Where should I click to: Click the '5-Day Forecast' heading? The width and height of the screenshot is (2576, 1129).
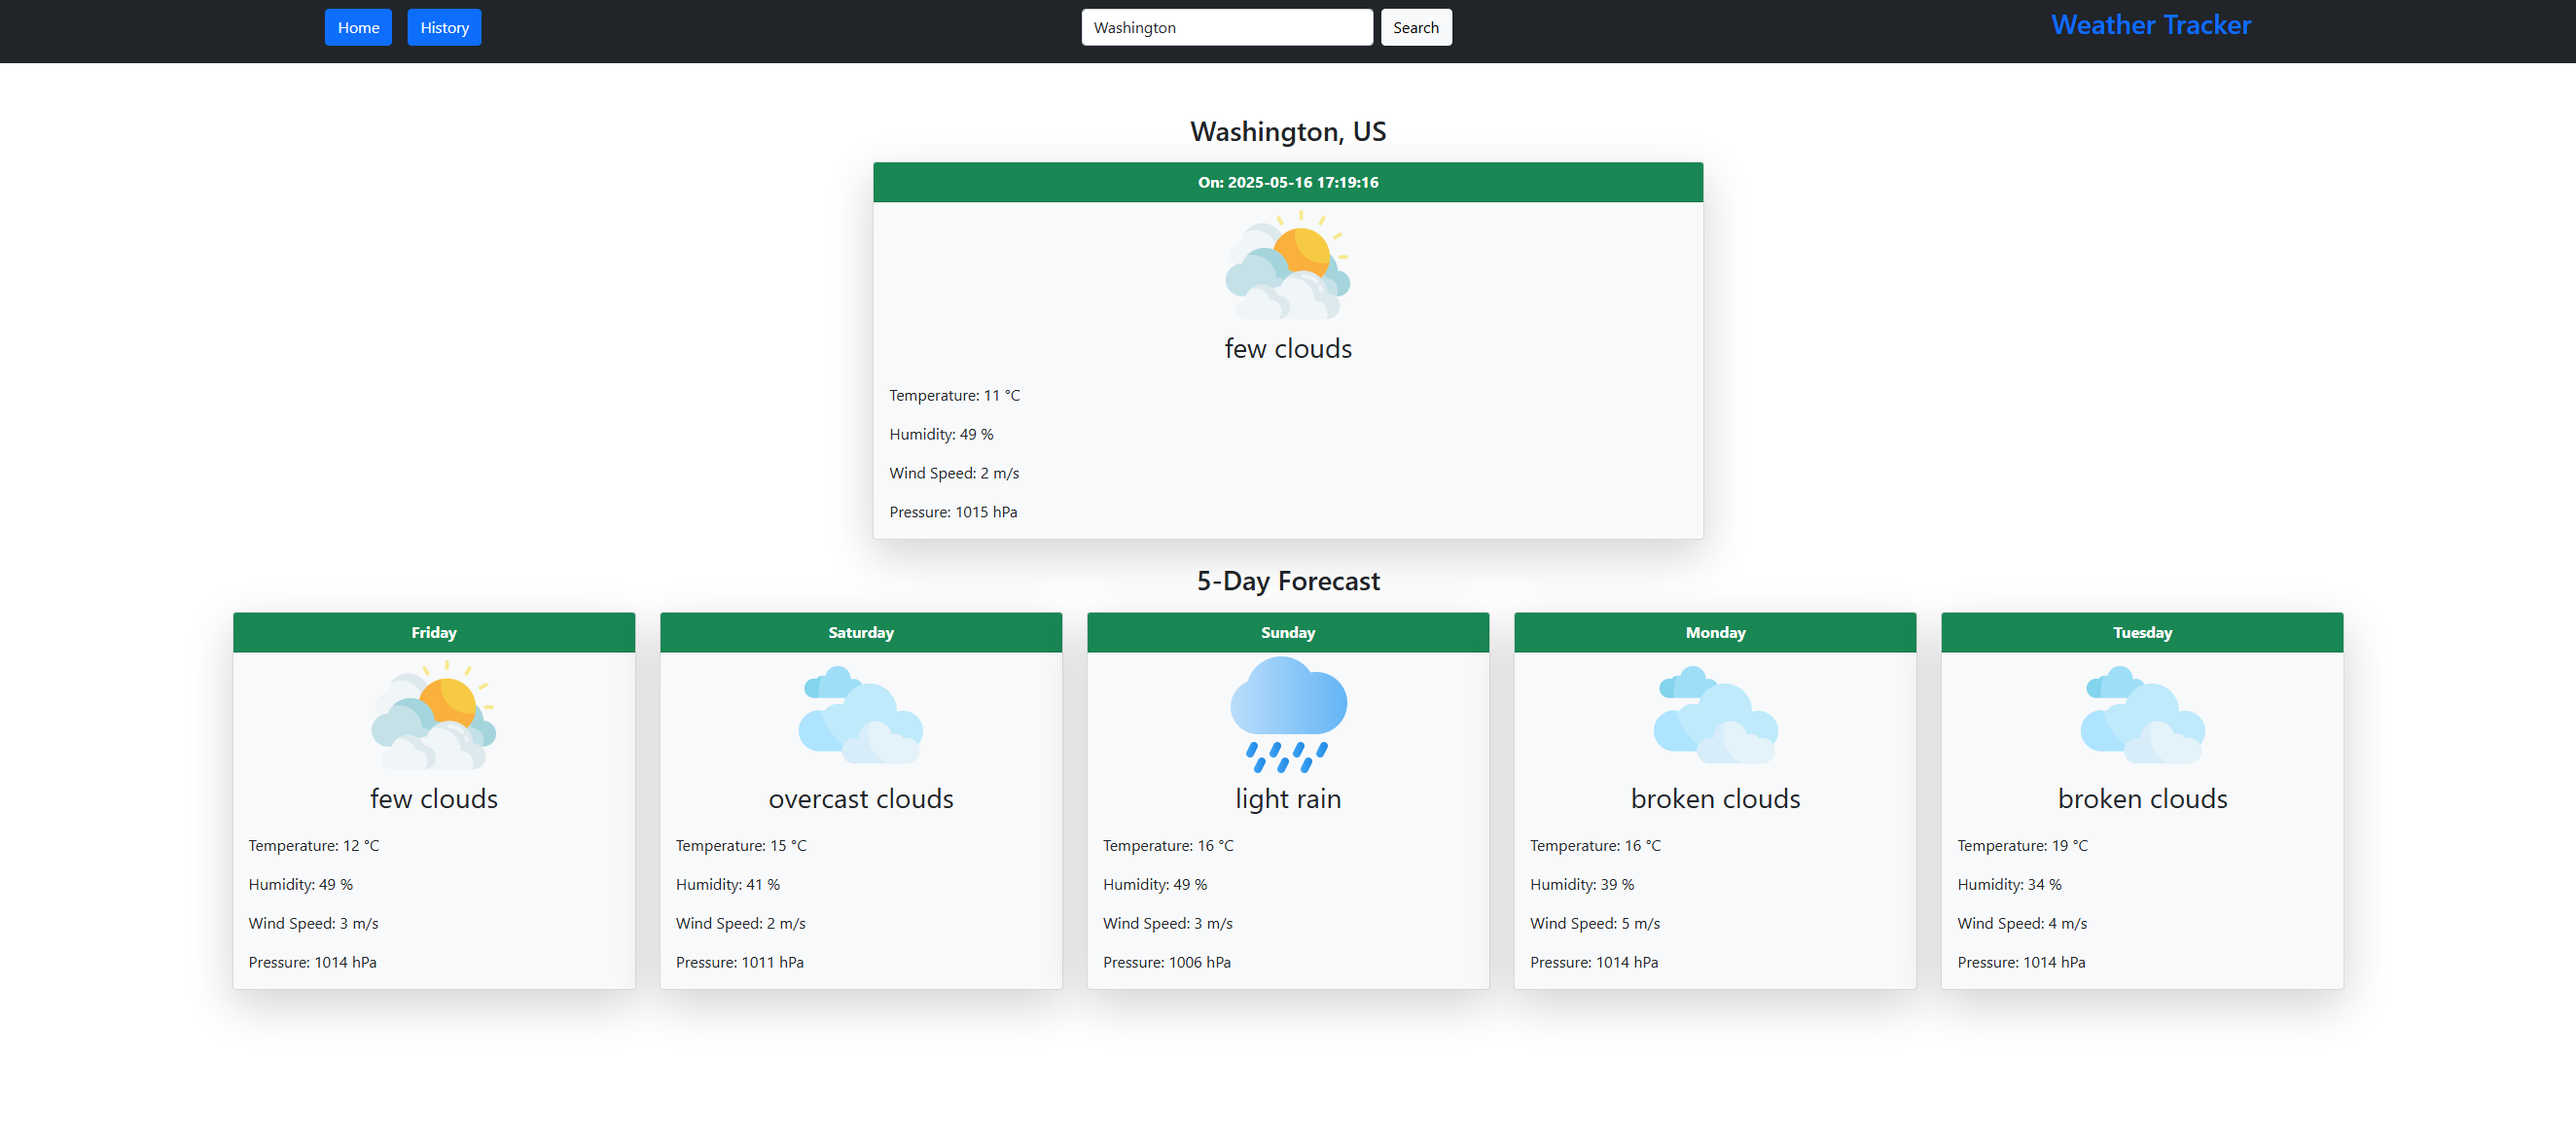pos(1288,580)
